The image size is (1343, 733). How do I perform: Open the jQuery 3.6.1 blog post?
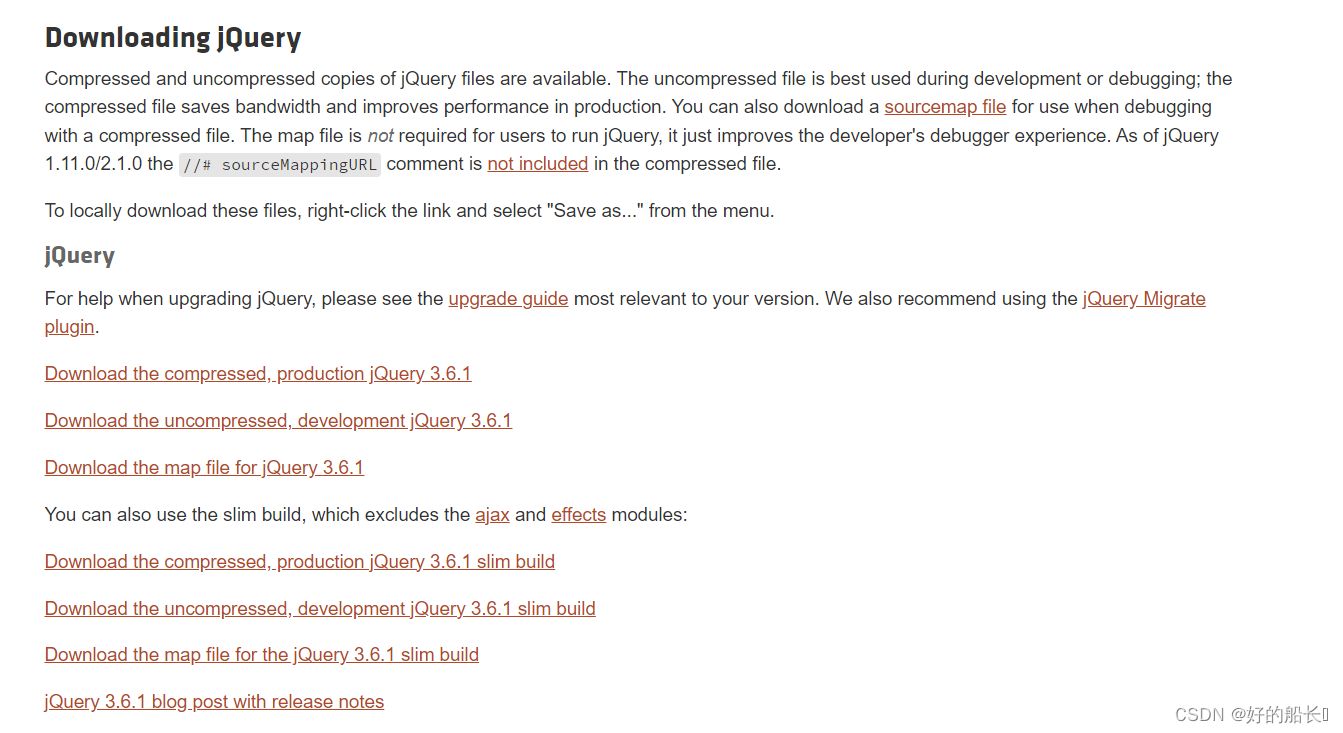(214, 701)
